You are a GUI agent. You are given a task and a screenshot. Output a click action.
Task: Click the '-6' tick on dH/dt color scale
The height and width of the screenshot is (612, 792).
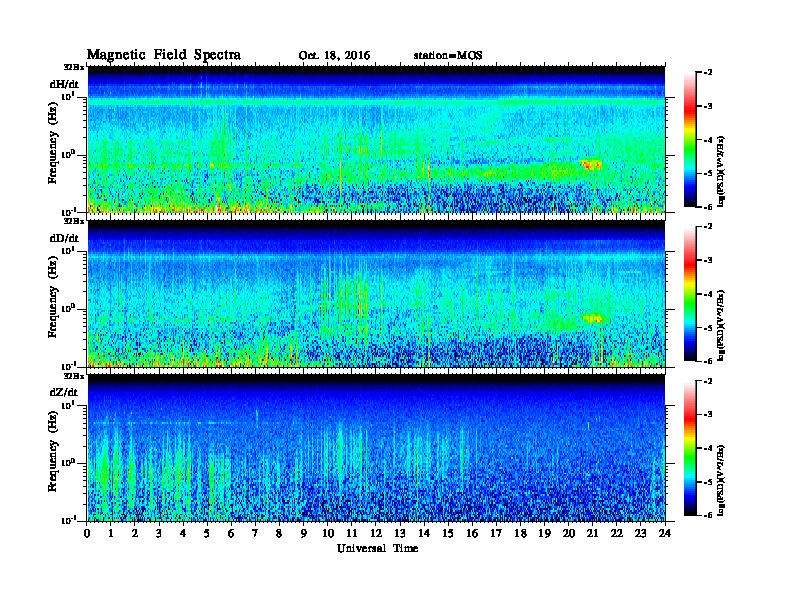click(708, 207)
